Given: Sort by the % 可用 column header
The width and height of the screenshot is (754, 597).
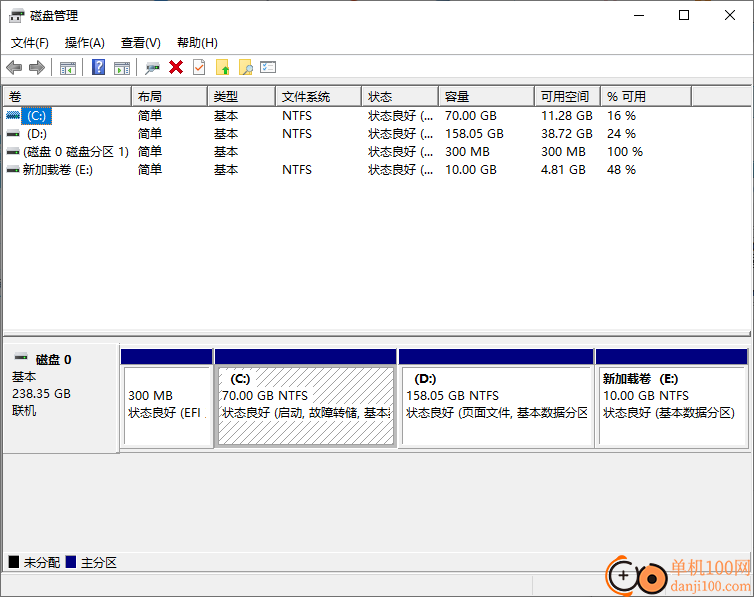Looking at the screenshot, I should [x=646, y=97].
